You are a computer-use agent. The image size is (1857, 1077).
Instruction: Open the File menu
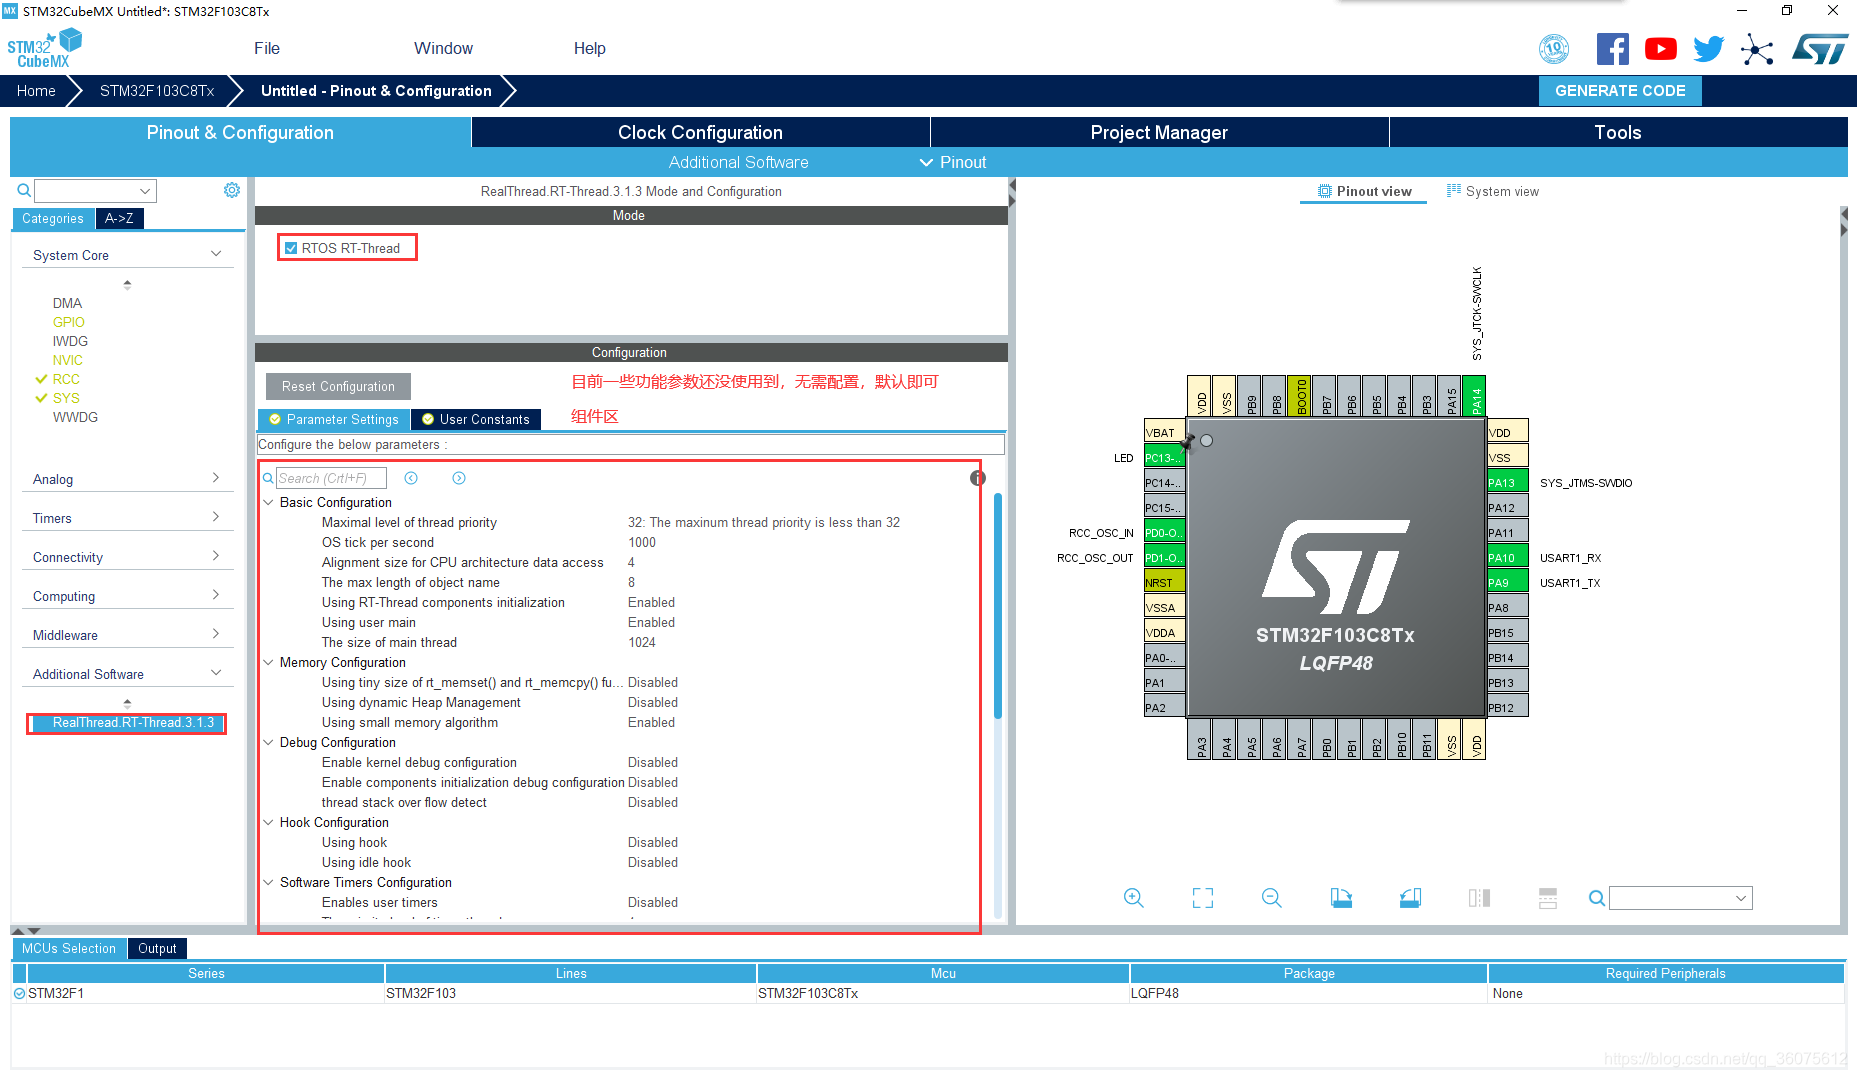[267, 48]
